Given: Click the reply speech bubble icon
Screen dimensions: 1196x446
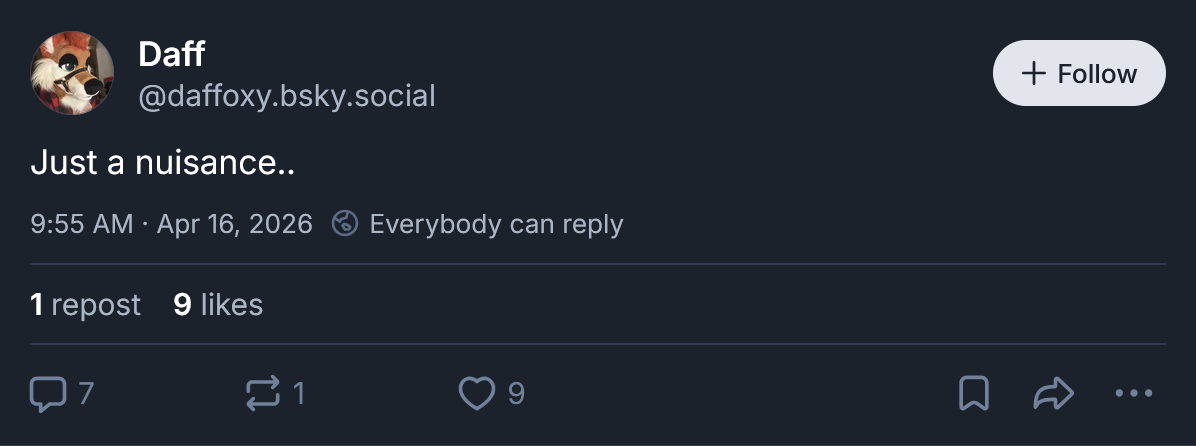Looking at the screenshot, I should tap(47, 393).
